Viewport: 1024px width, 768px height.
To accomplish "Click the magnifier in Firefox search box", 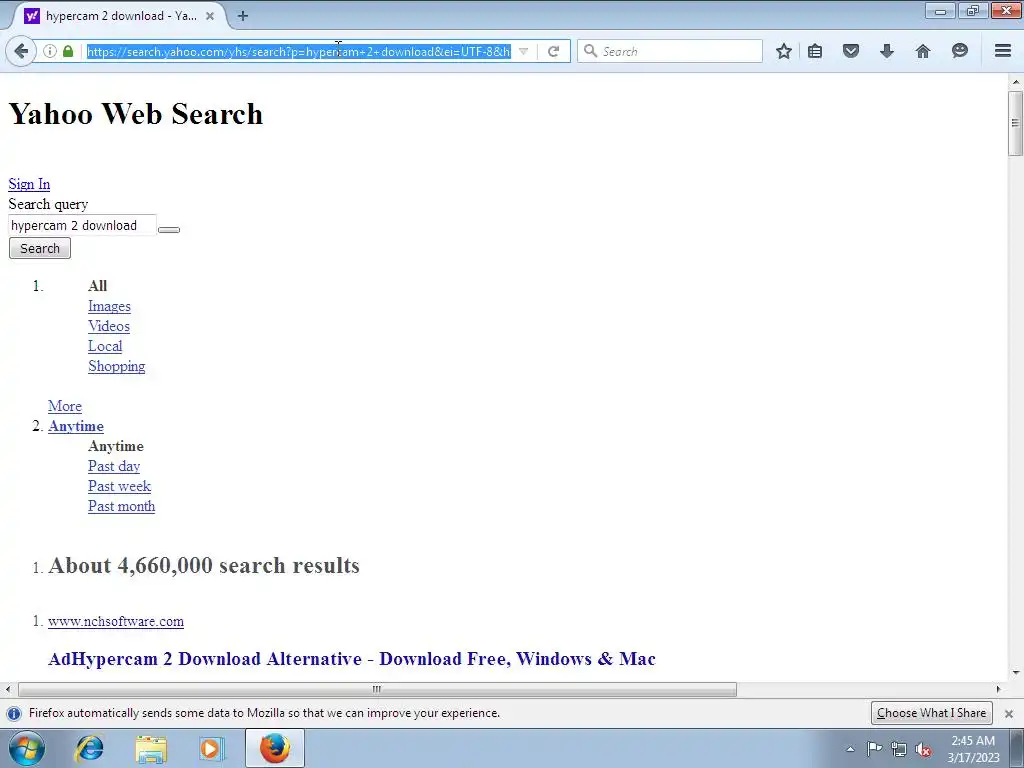I will [590, 51].
